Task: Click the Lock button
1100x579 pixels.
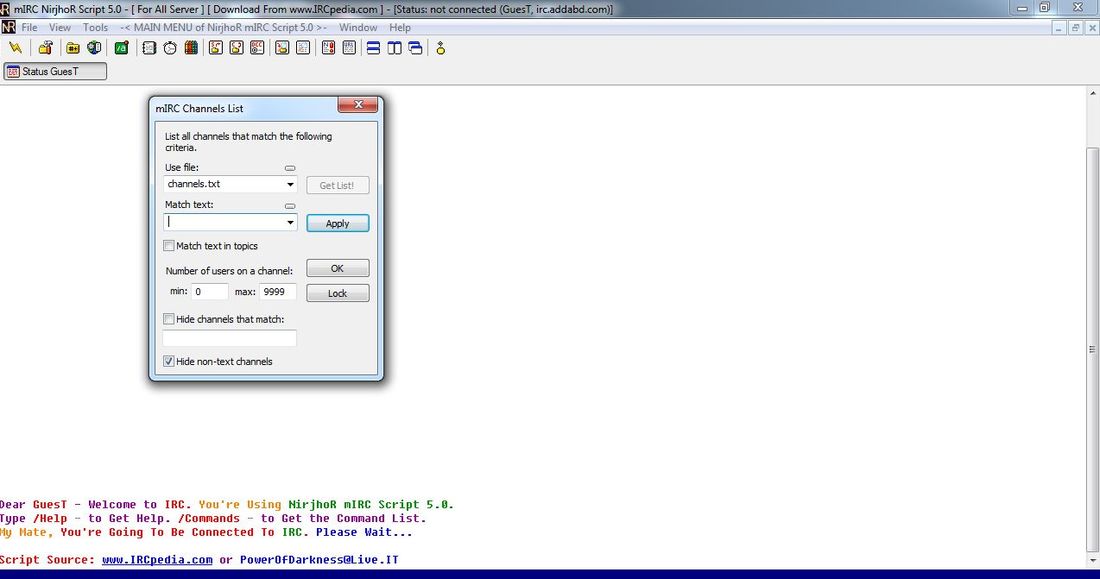Action: coord(337,293)
